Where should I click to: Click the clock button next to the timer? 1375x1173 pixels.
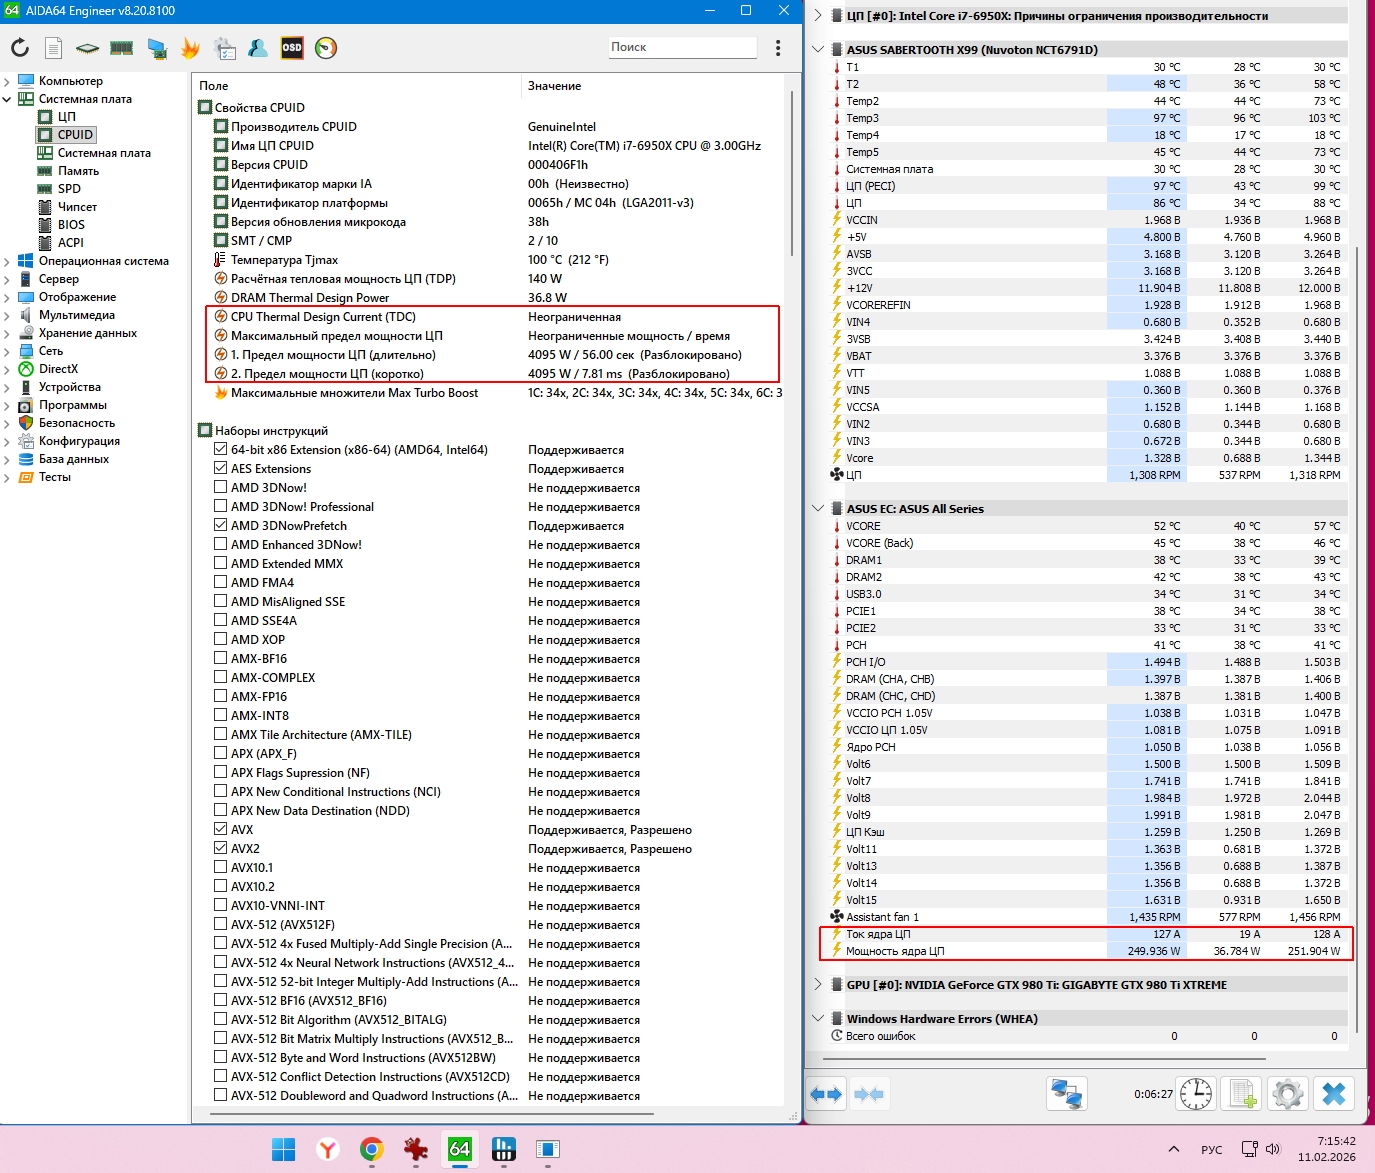(x=1196, y=1094)
